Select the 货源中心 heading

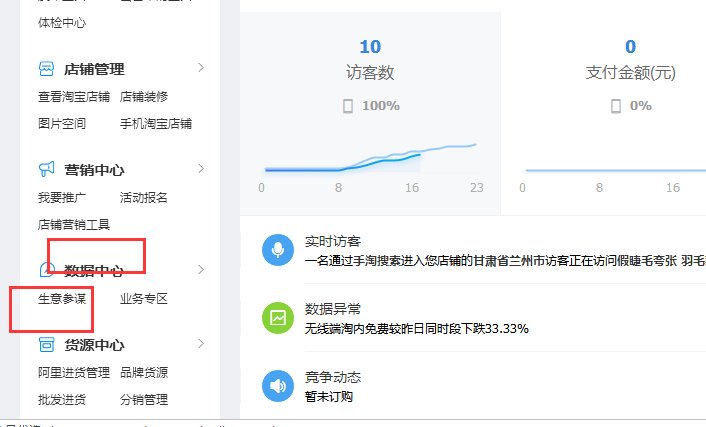(94, 345)
